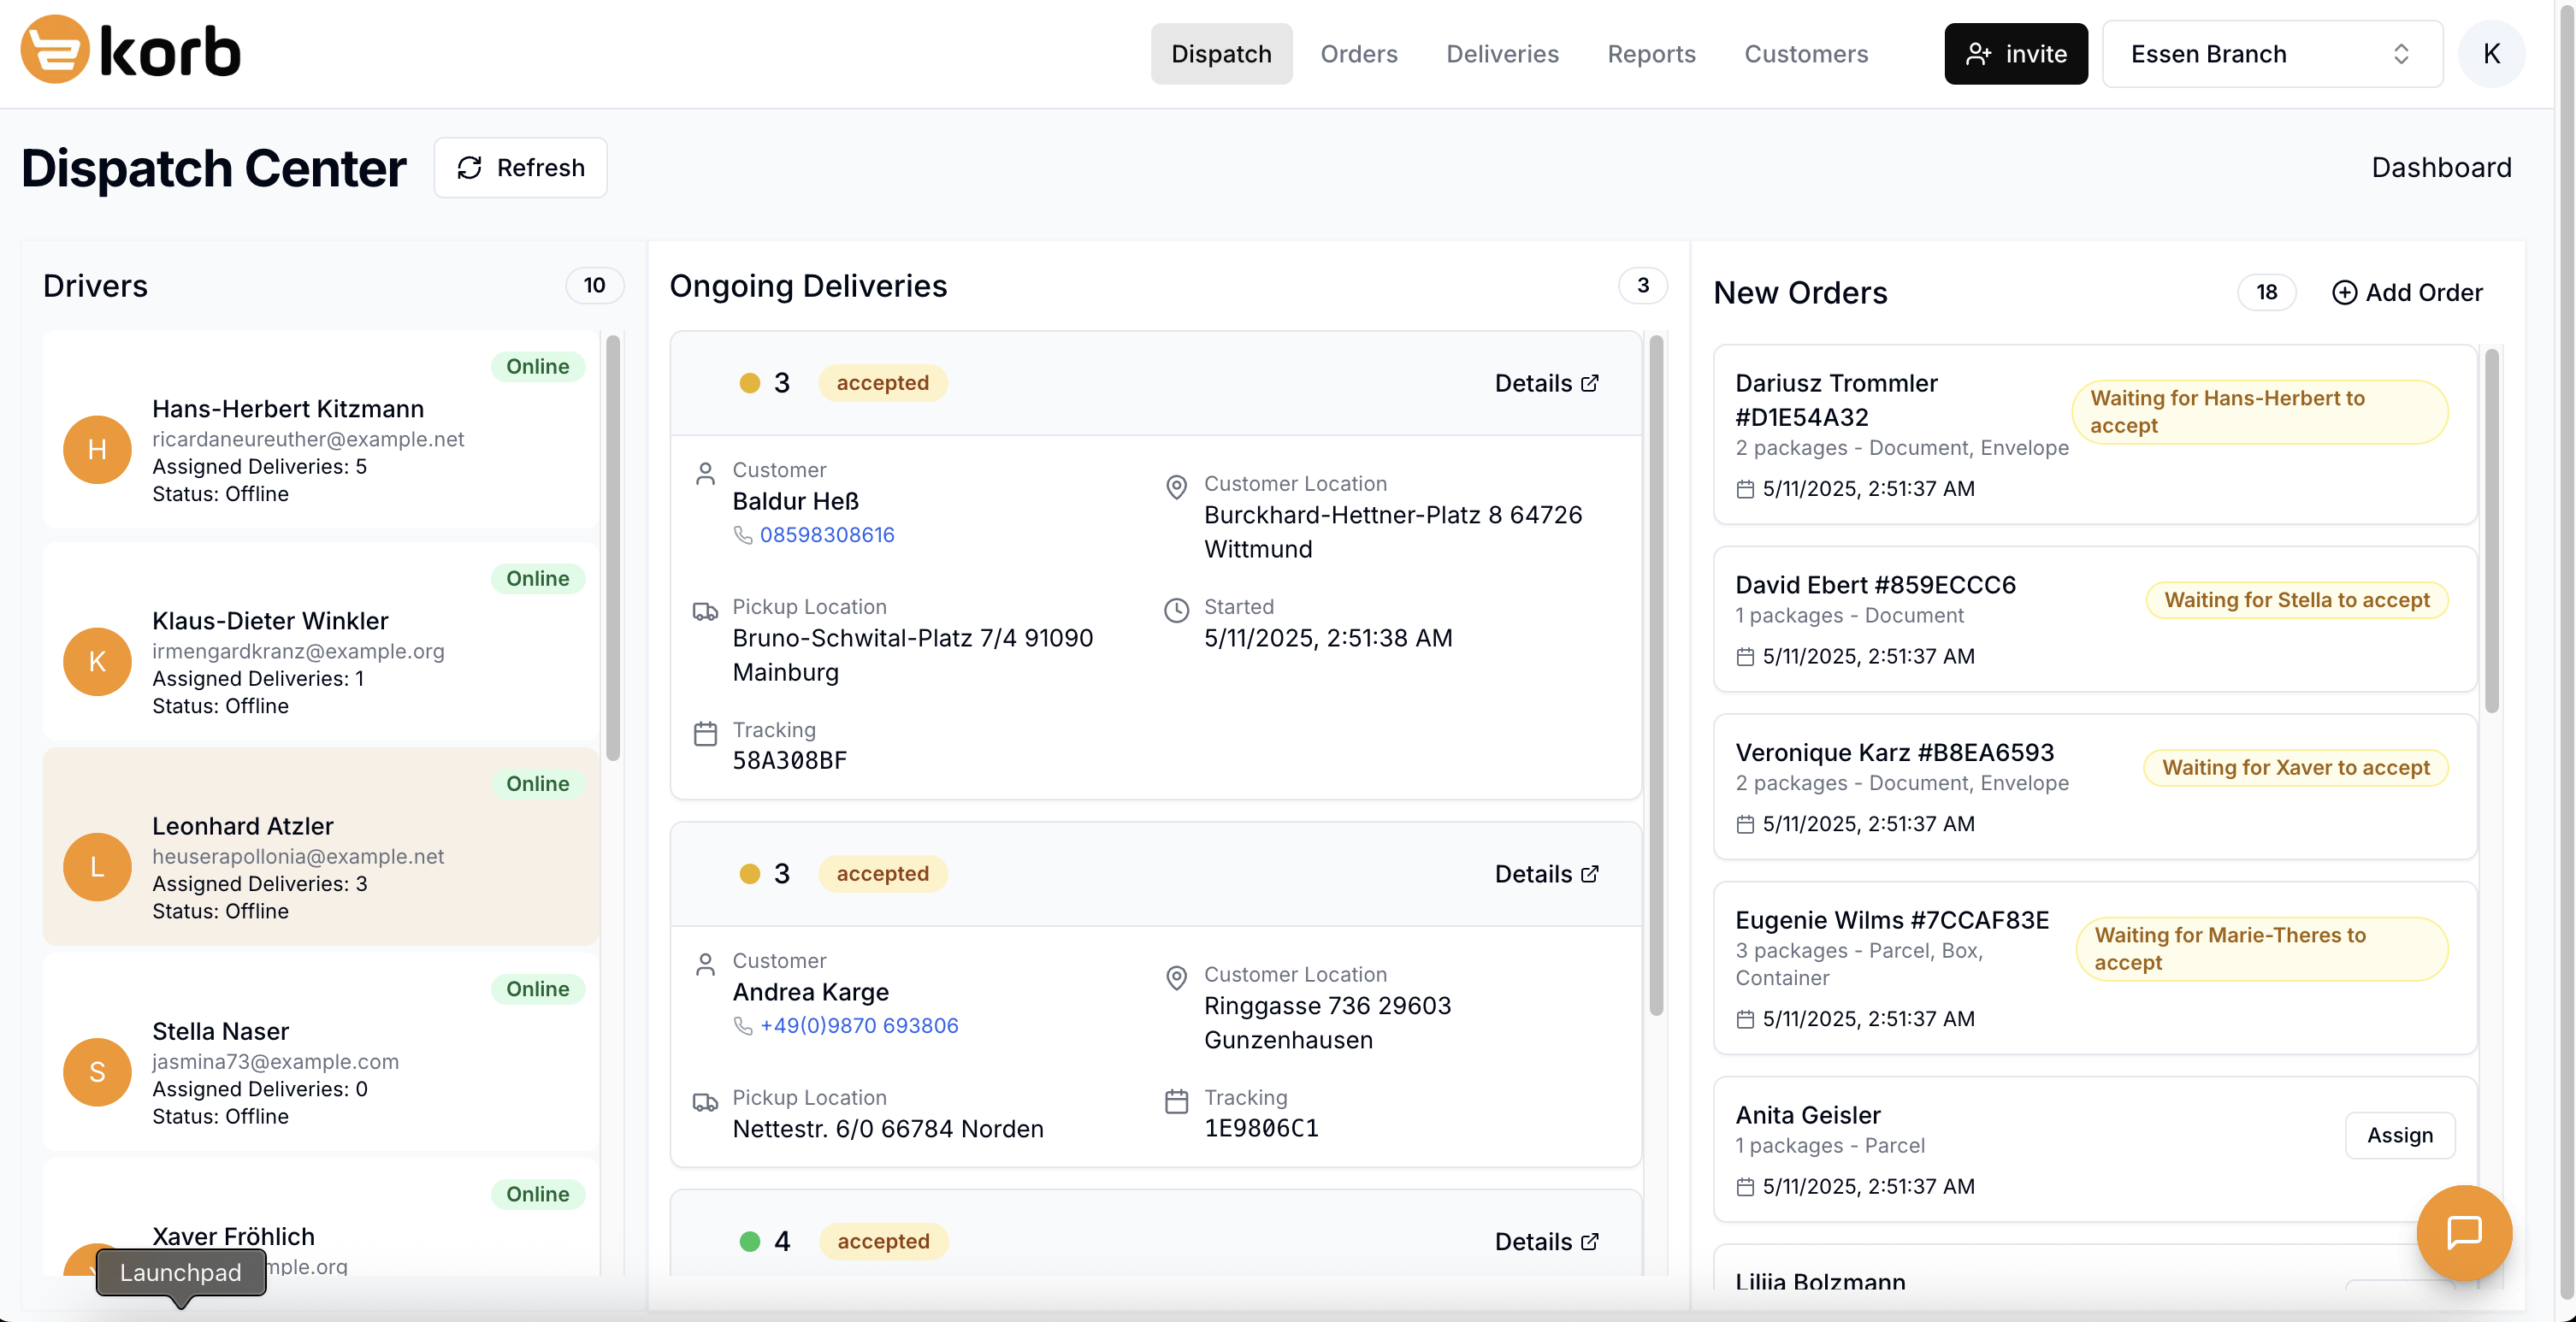
Task: Click the Ongoing Deliveries count badge 3
Action: 1642,286
